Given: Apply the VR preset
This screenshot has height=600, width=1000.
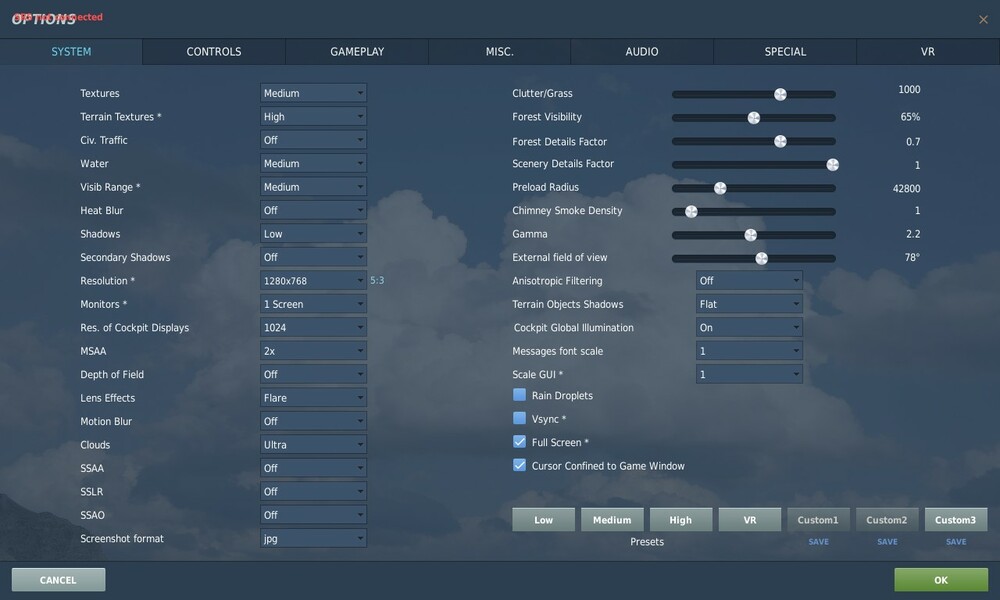Looking at the screenshot, I should (x=750, y=520).
